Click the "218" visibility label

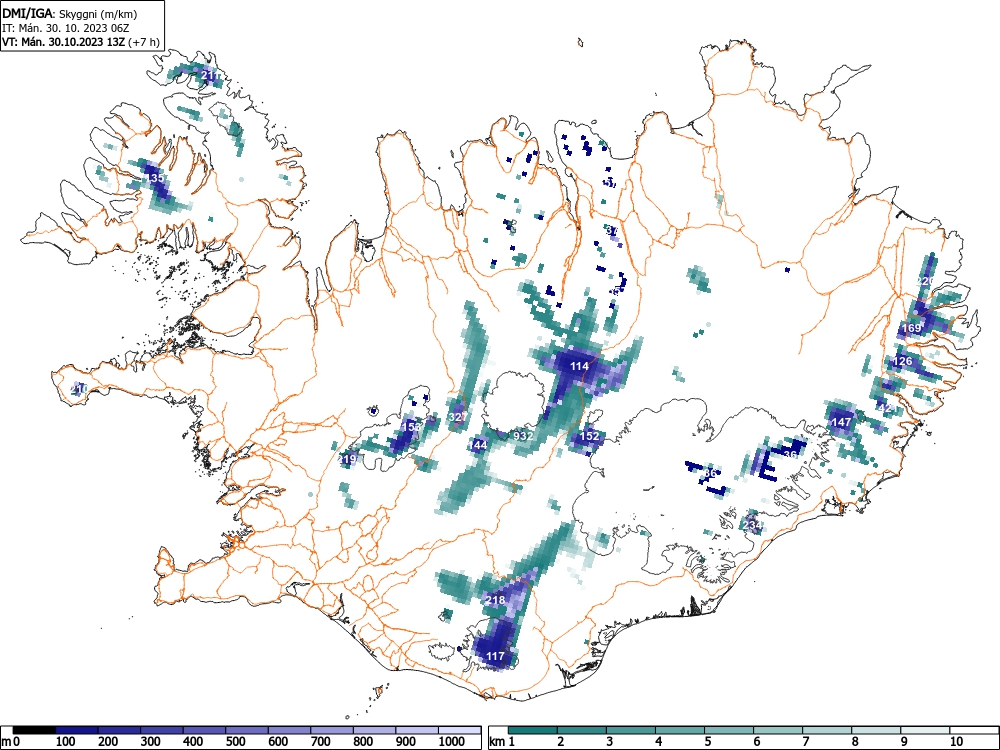pos(495,600)
